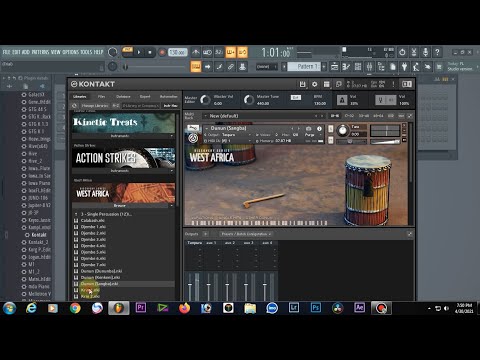This screenshot has width=480, height=360.
Task: Click the instrument info icon
Action: (319, 128)
